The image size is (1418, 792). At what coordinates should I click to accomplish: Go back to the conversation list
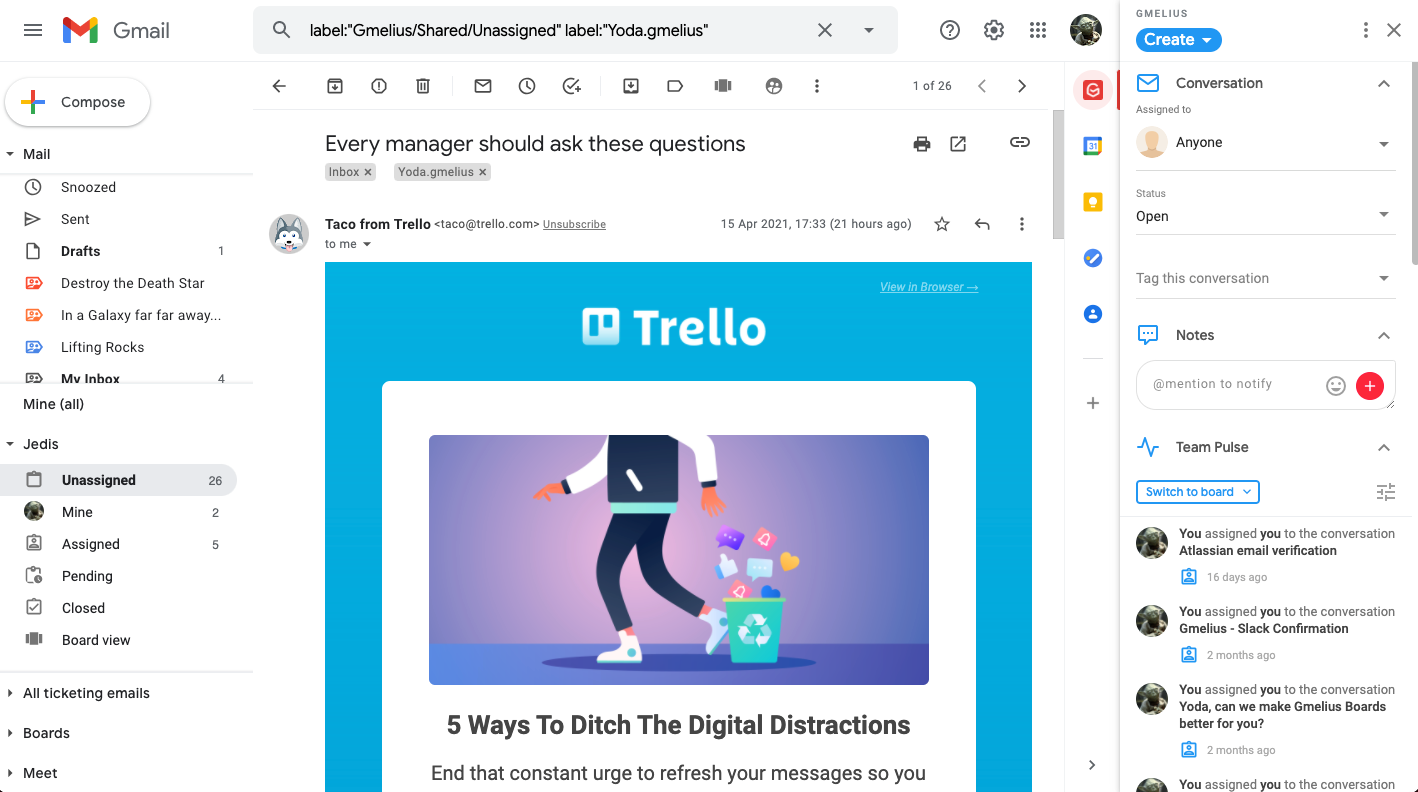pos(279,86)
